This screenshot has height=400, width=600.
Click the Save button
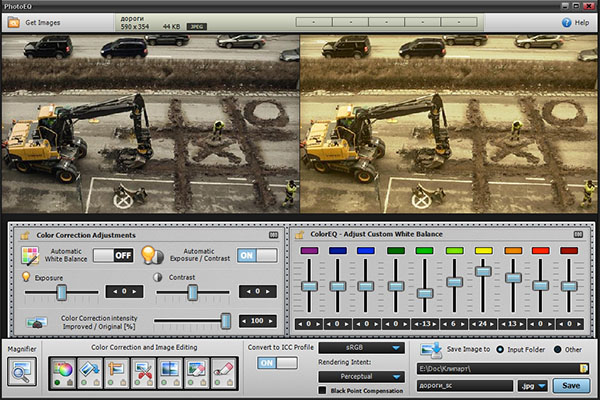click(571, 385)
